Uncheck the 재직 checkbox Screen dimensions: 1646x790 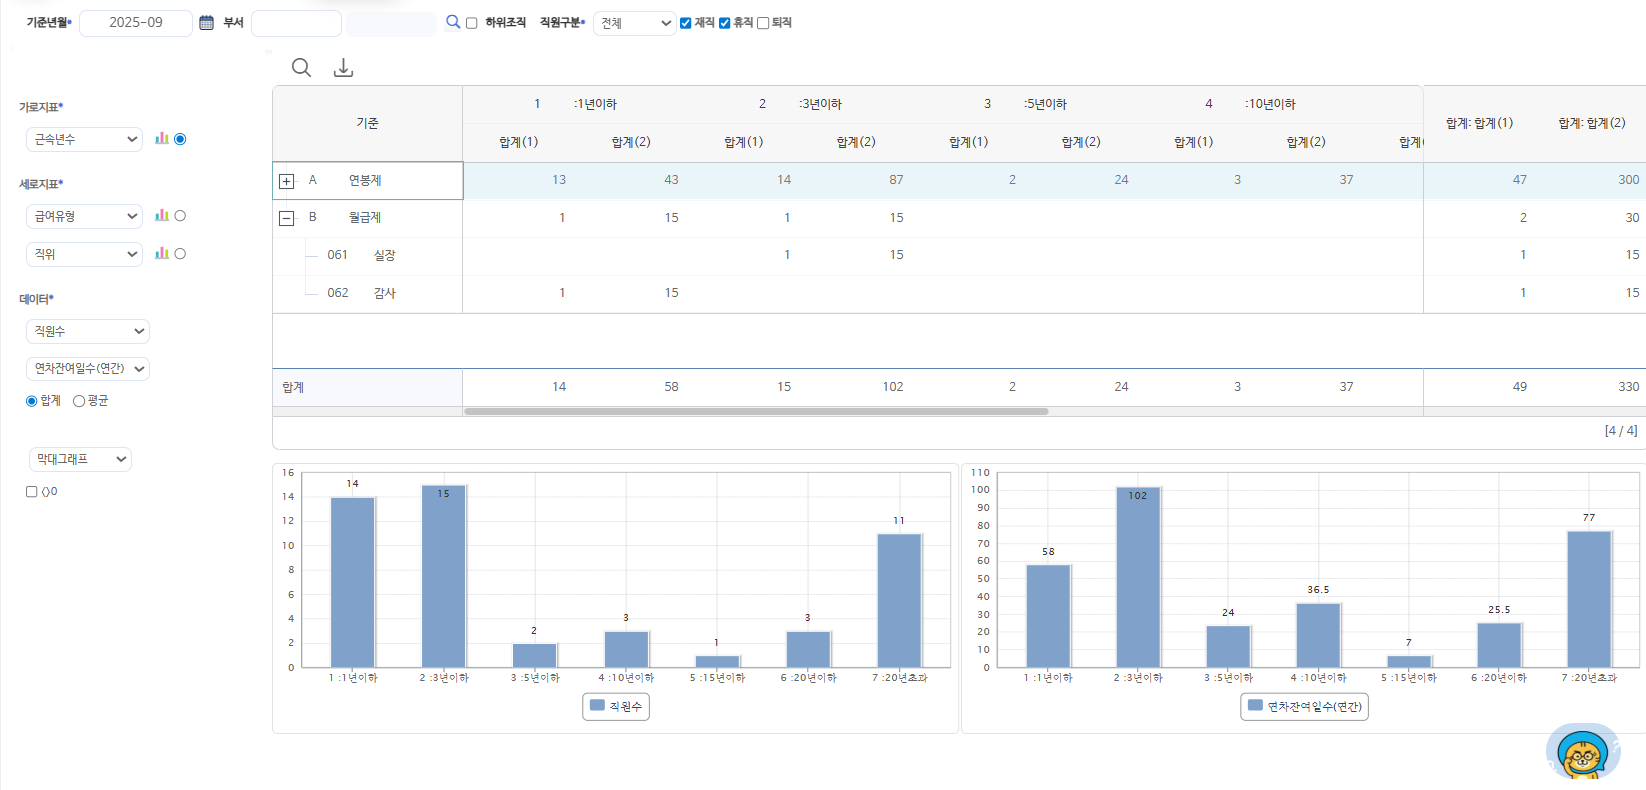686,23
